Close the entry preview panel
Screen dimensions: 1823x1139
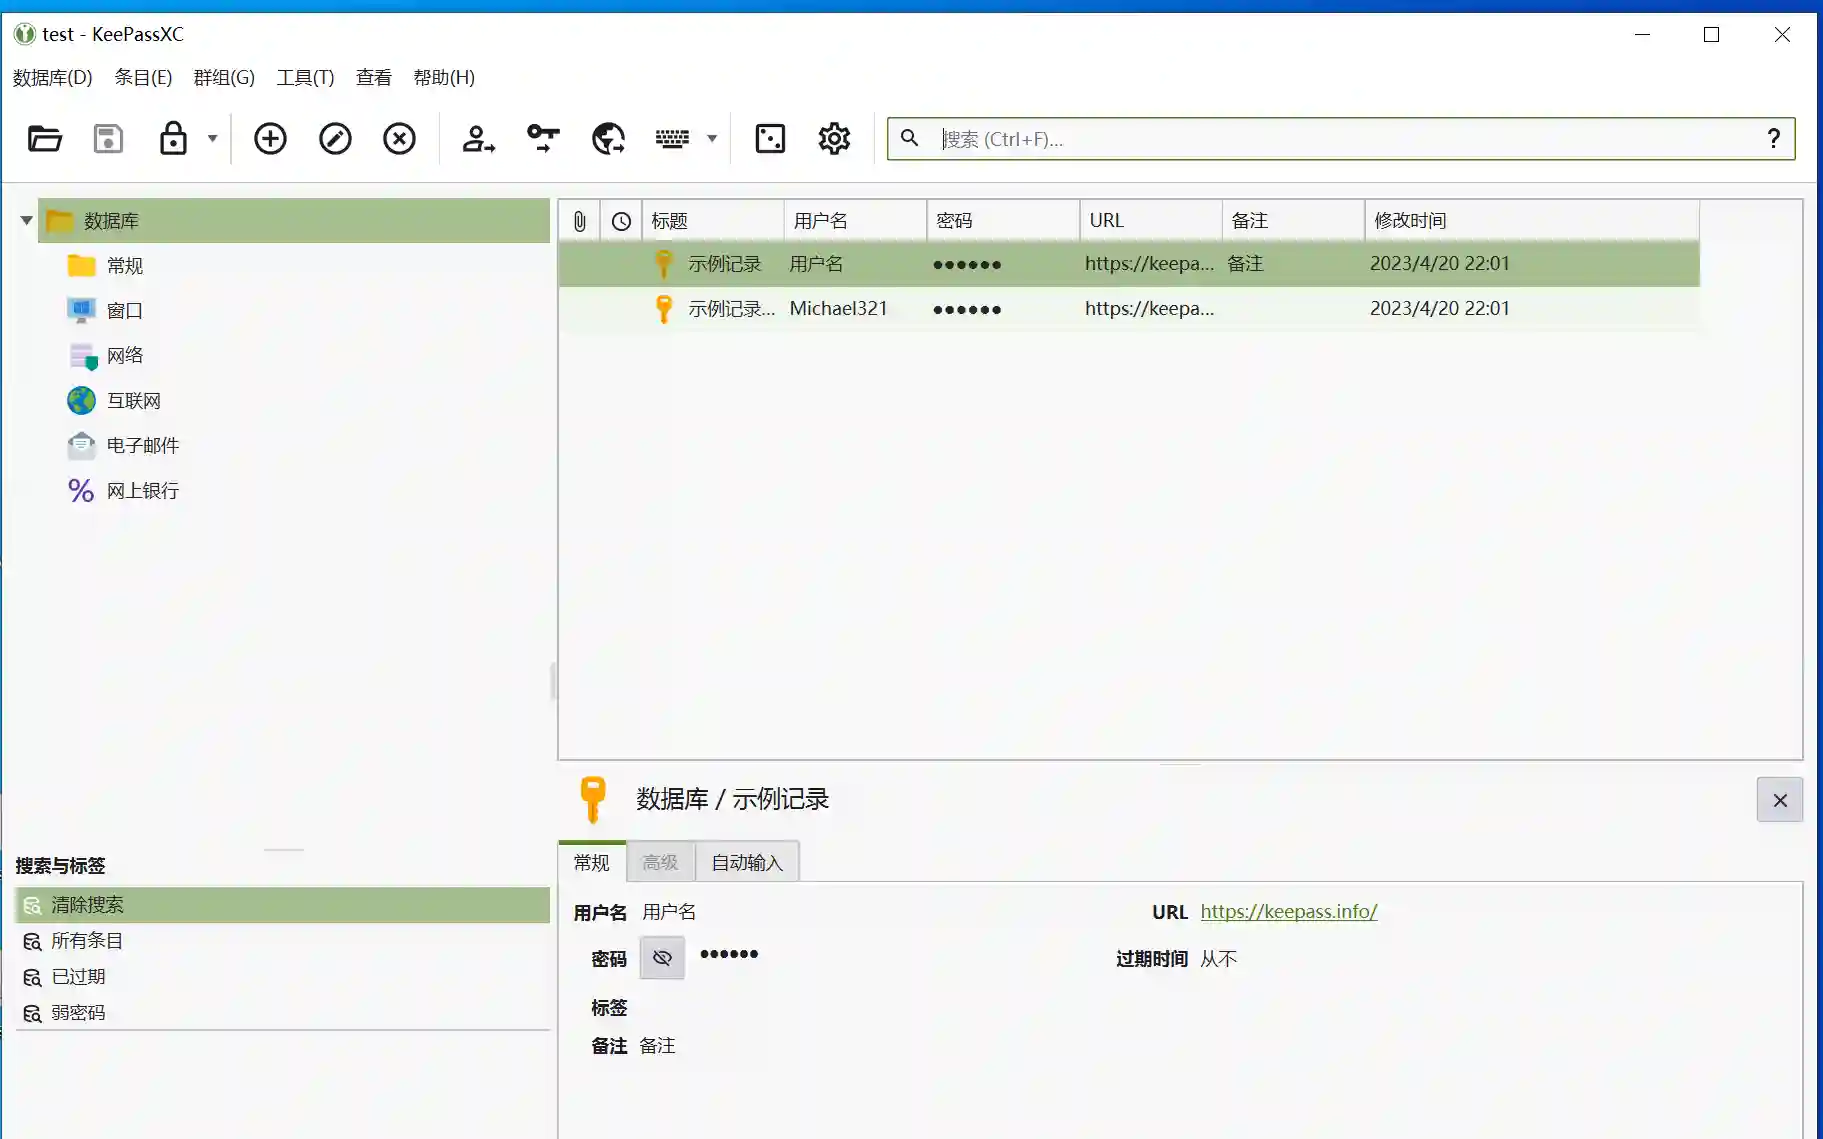[1779, 800]
